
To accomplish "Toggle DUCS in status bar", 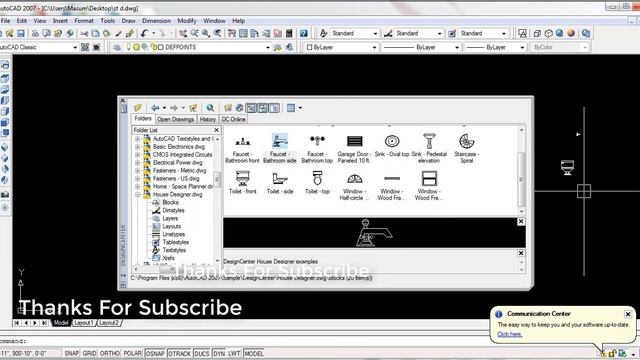I will click(202, 353).
